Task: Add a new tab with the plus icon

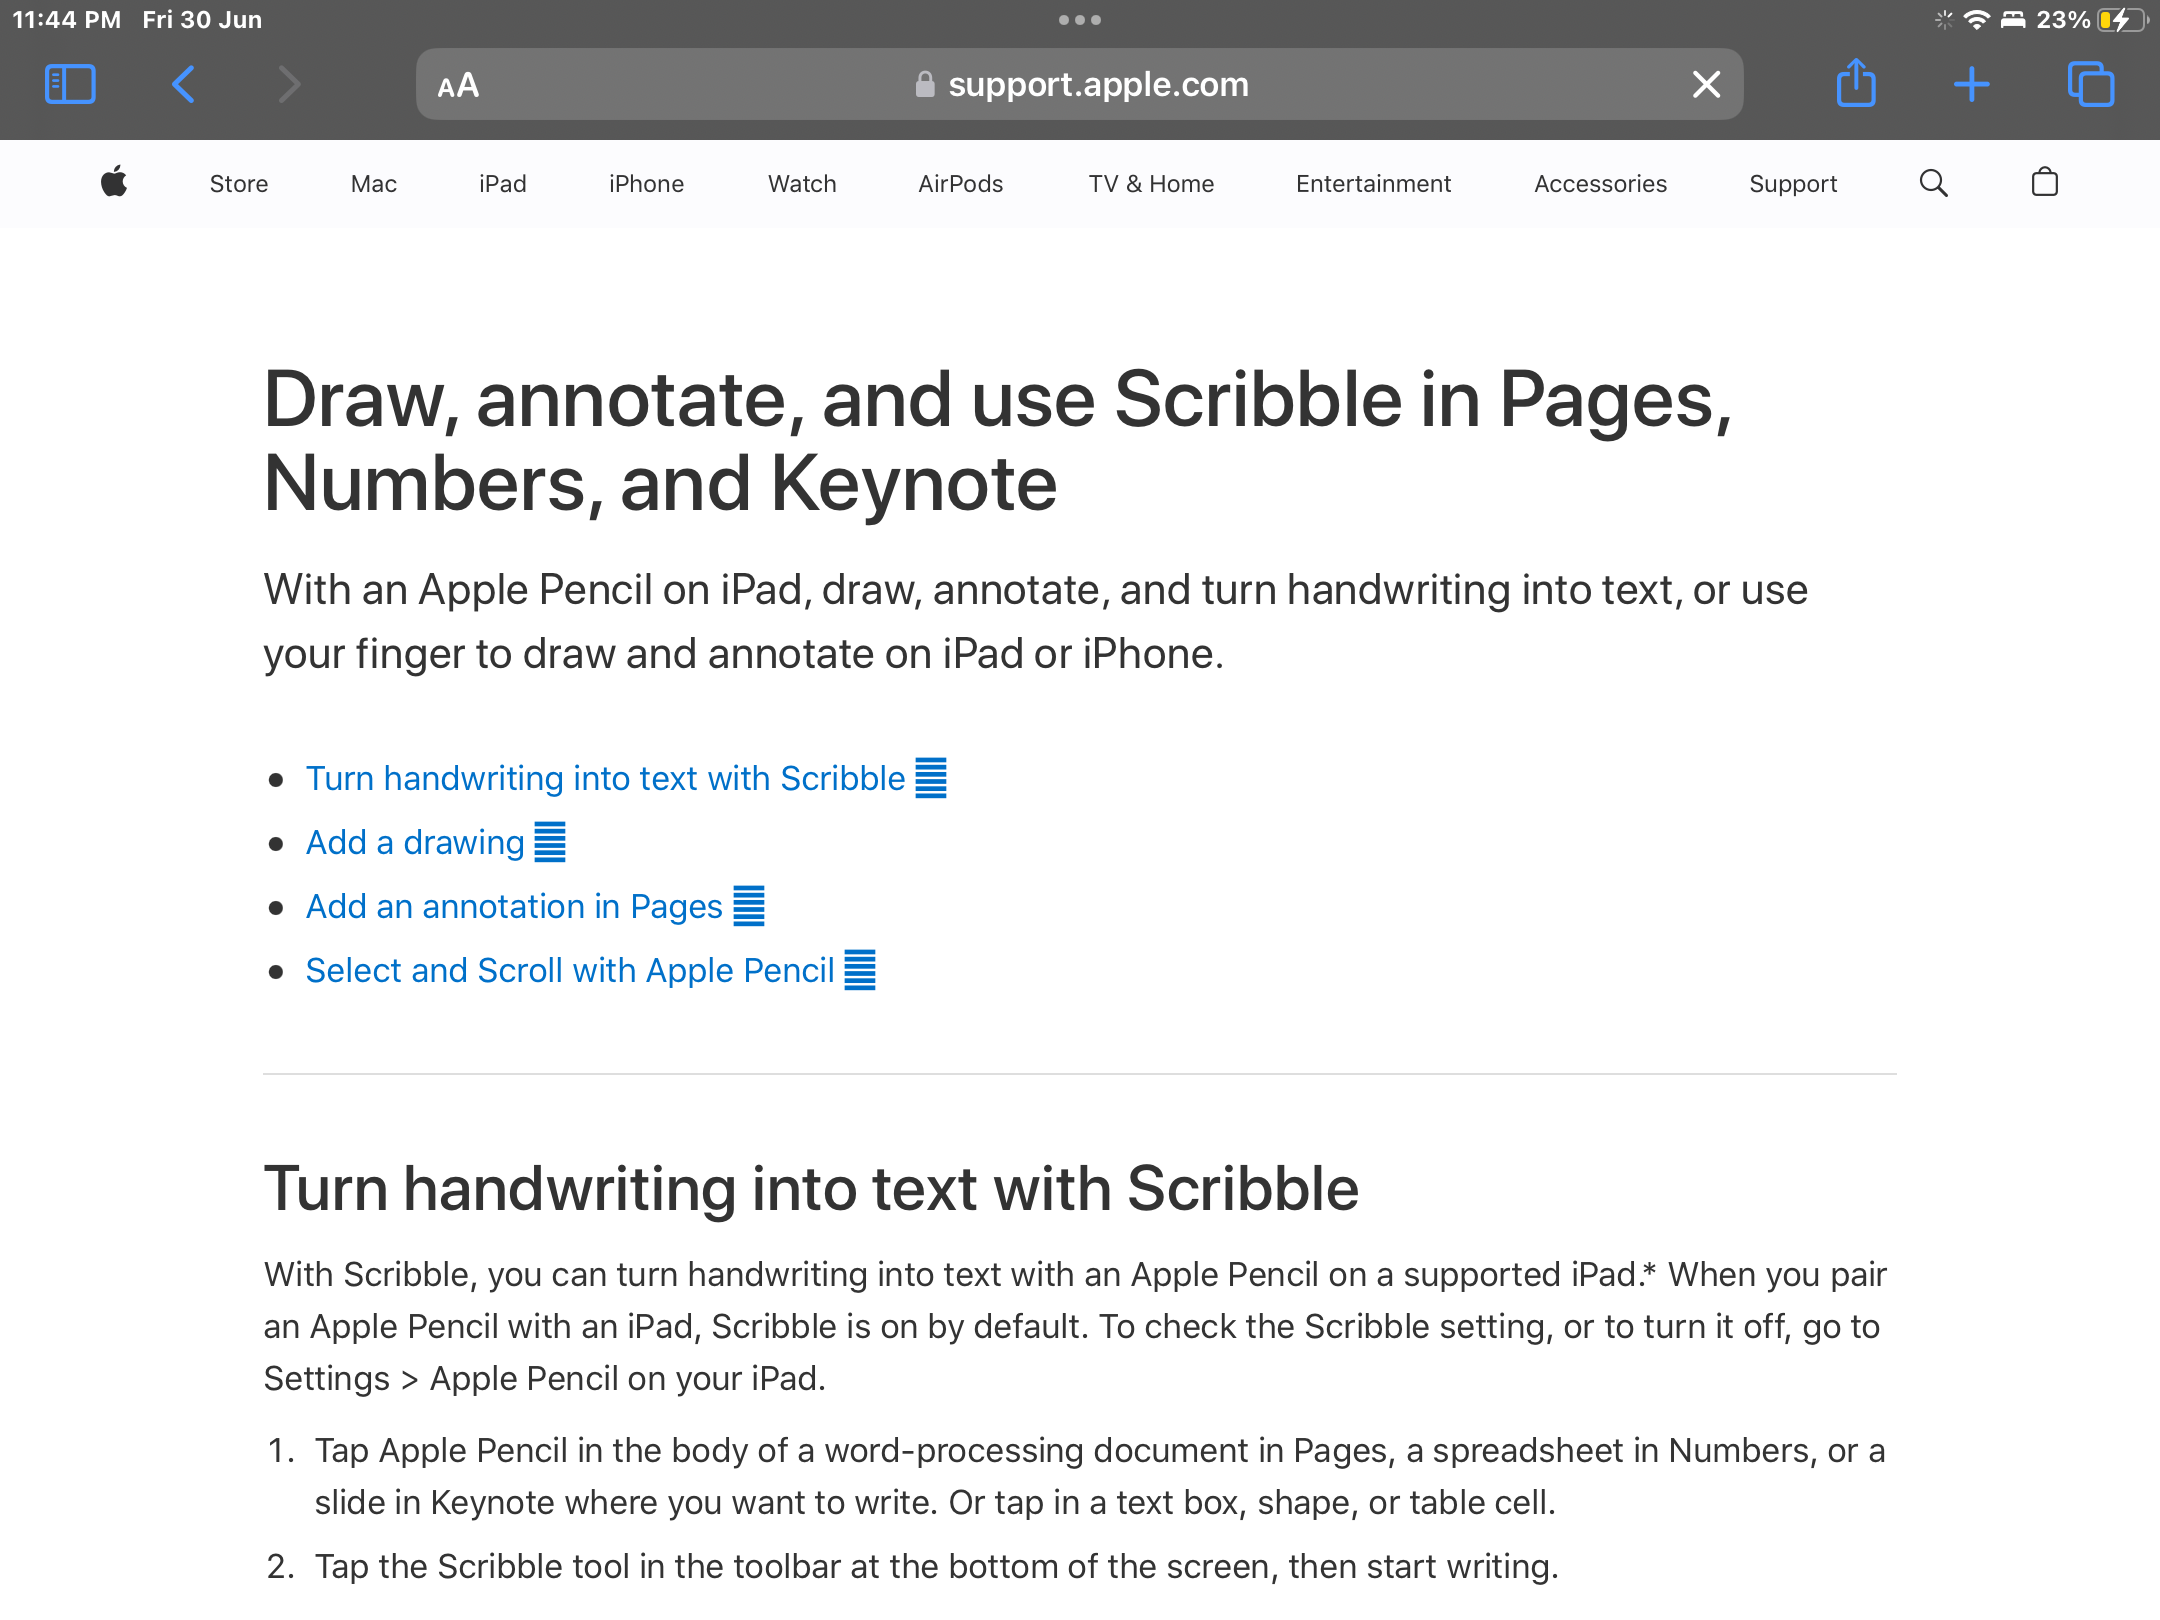Action: point(1971,85)
